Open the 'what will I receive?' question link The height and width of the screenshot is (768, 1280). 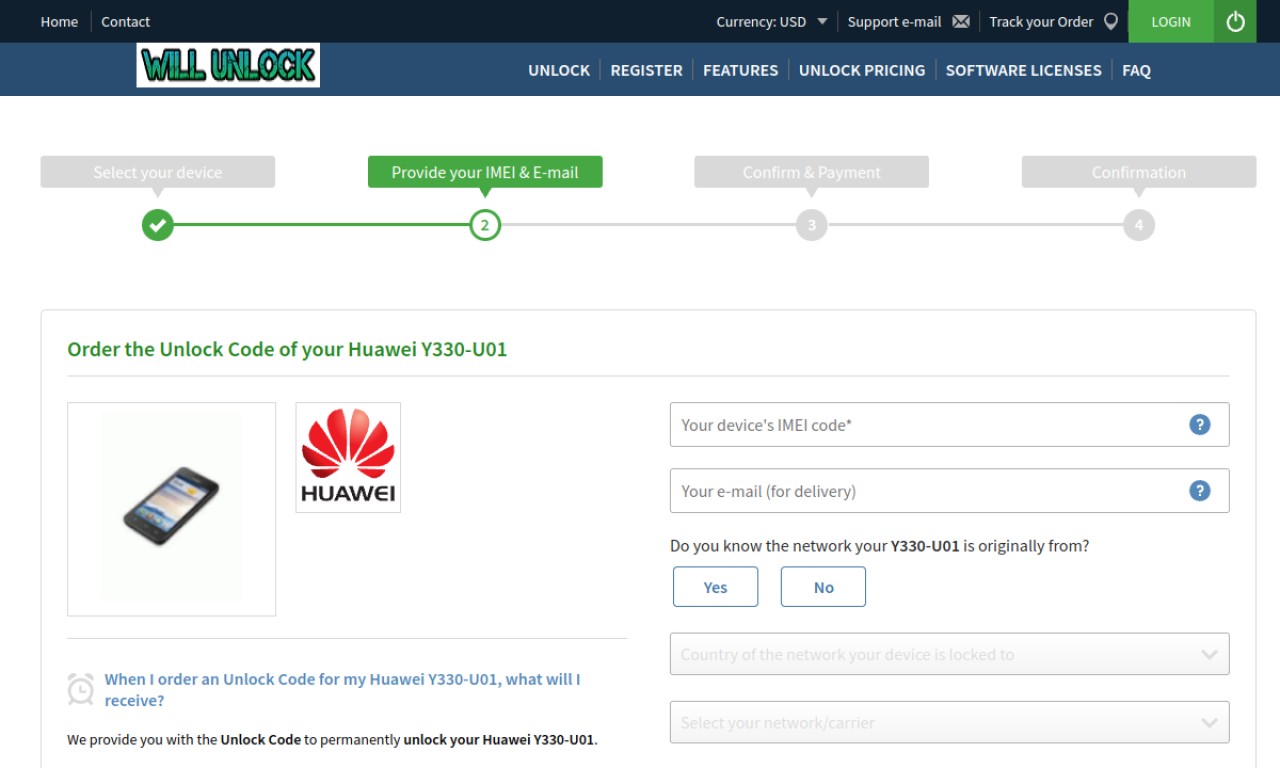coord(342,689)
